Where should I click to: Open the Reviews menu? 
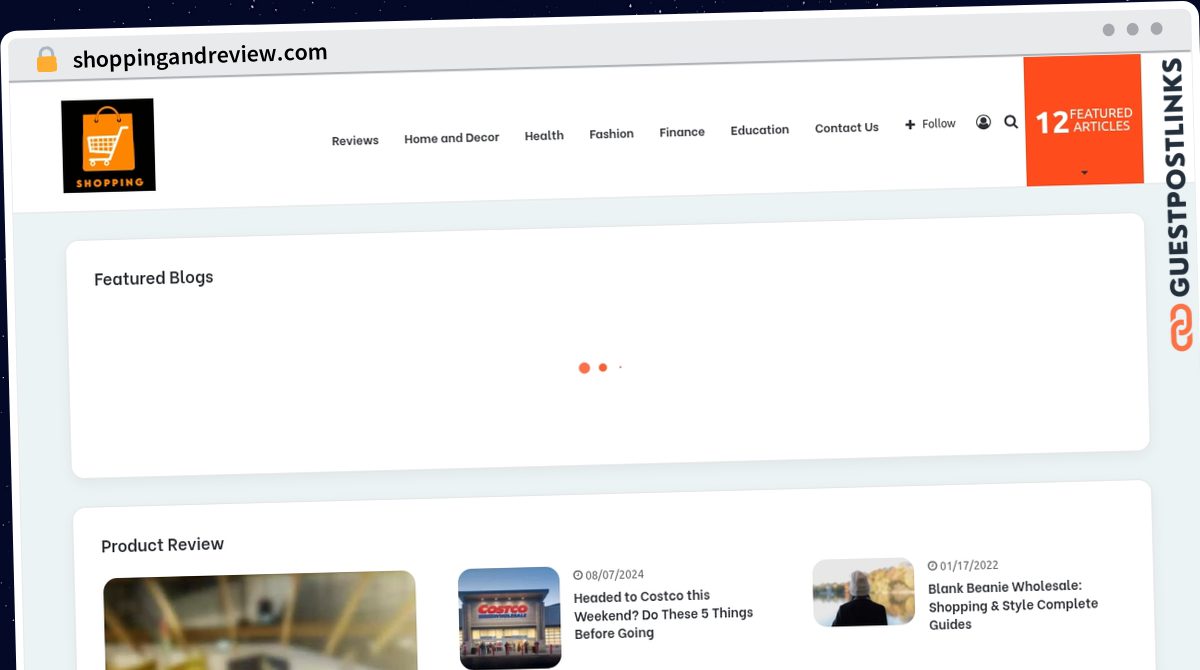click(x=355, y=141)
